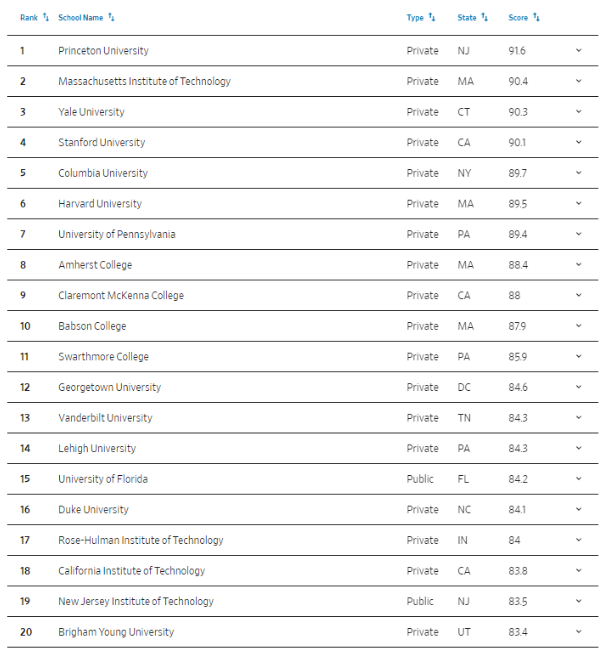This screenshot has height=656, width=608.
Task: Select the Claremont McKenna College entry
Action: 121,296
